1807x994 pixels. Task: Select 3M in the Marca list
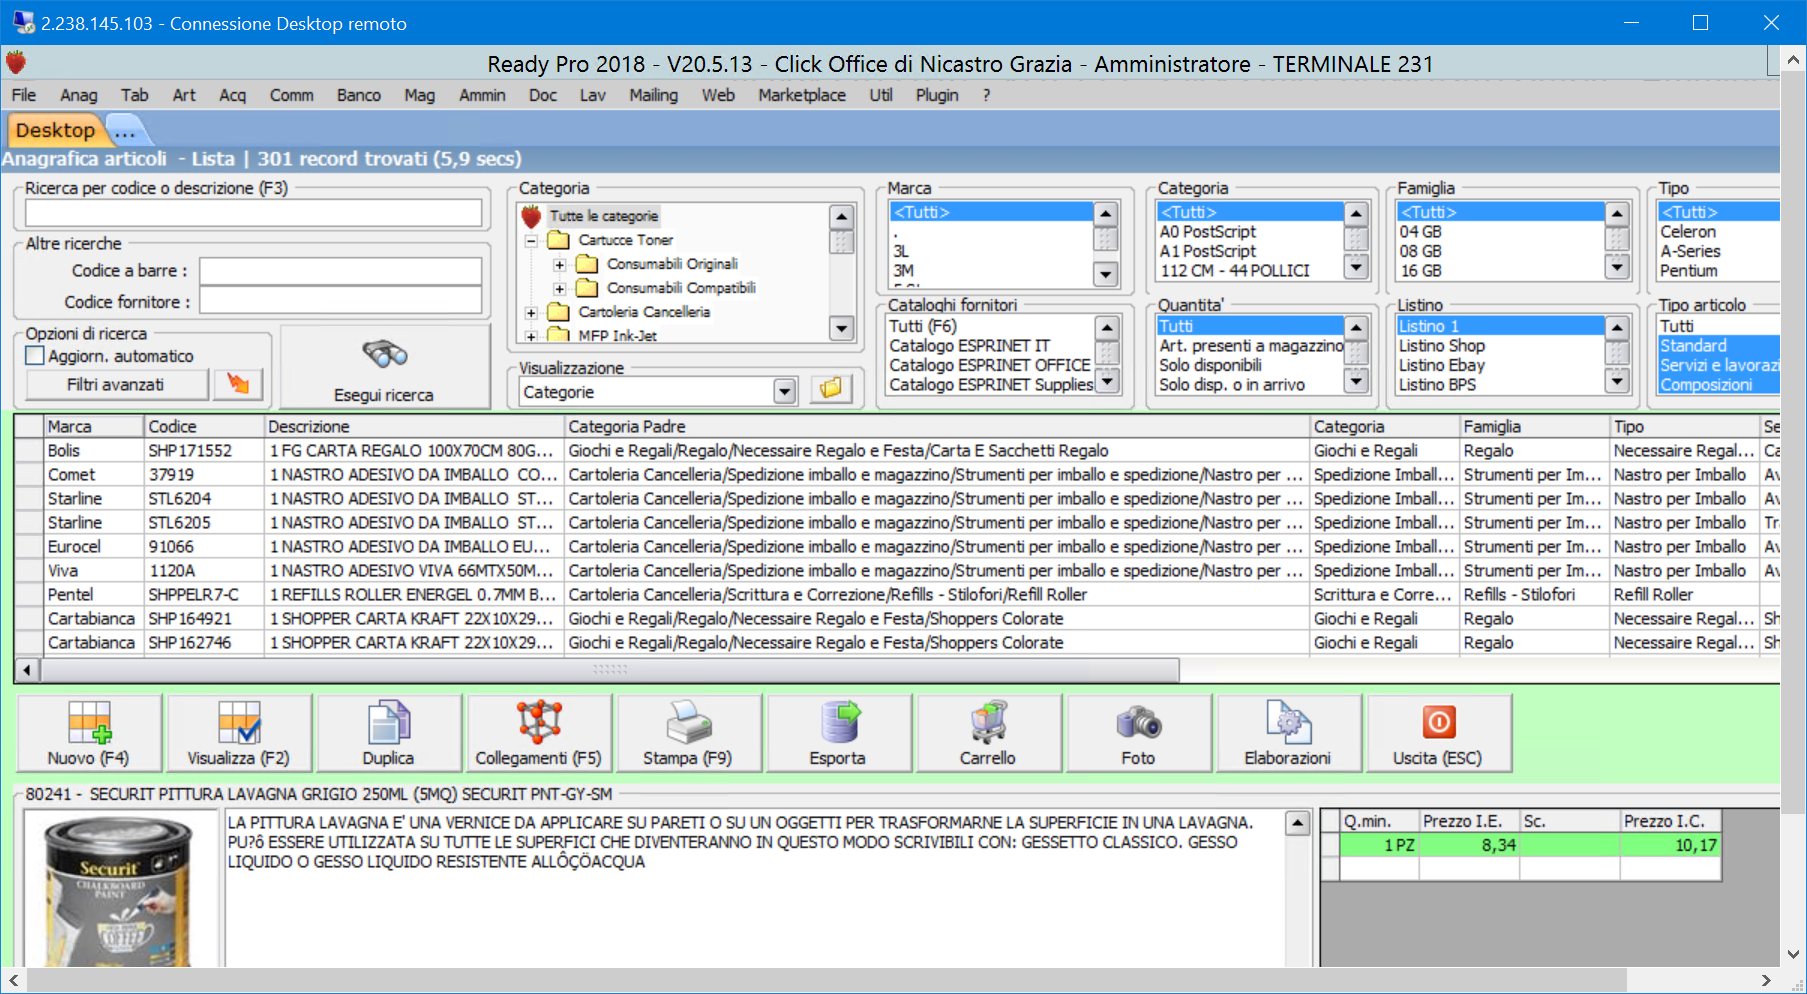[904, 270]
